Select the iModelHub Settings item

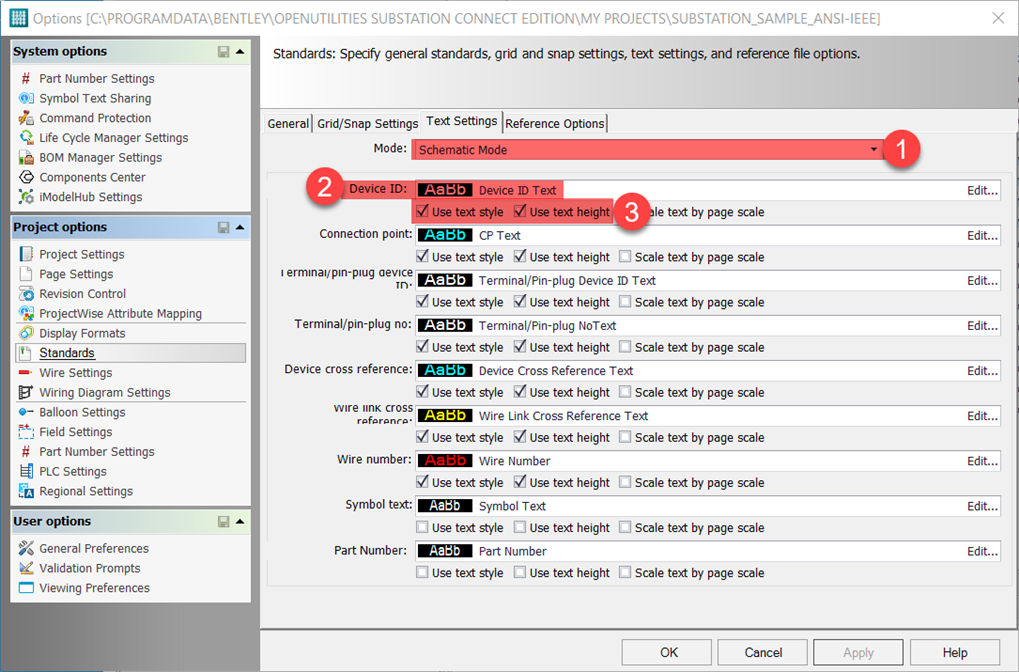pyautogui.click(x=92, y=196)
